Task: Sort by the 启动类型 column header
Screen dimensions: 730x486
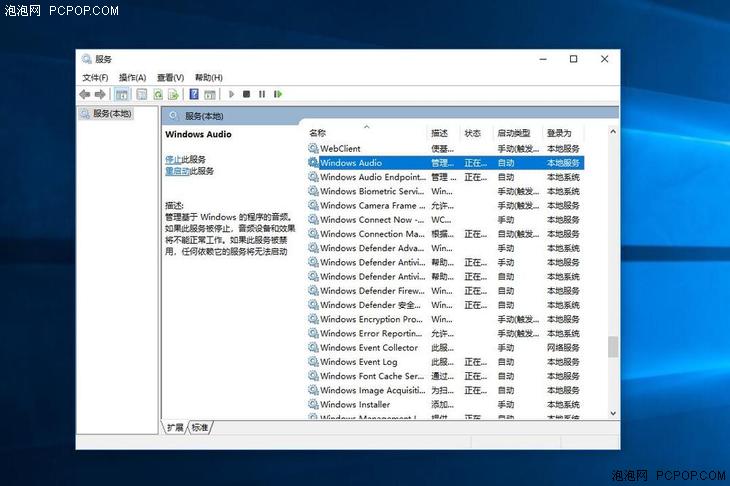Action: pyautogui.click(x=514, y=133)
